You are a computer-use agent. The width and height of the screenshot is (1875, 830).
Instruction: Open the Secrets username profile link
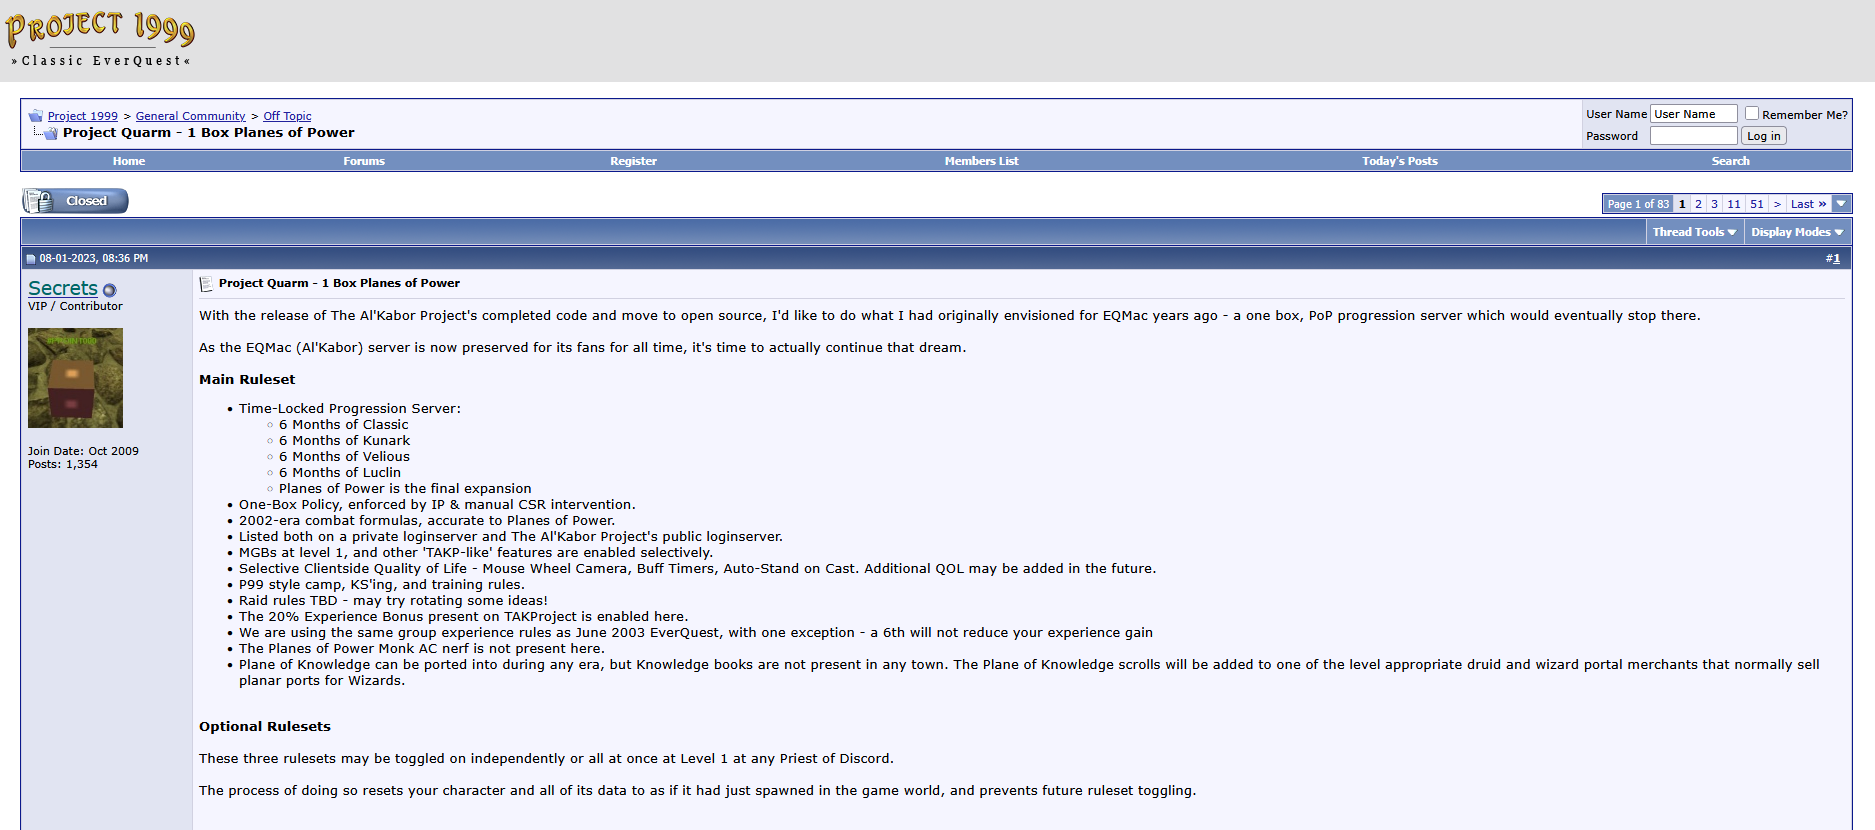click(x=63, y=288)
